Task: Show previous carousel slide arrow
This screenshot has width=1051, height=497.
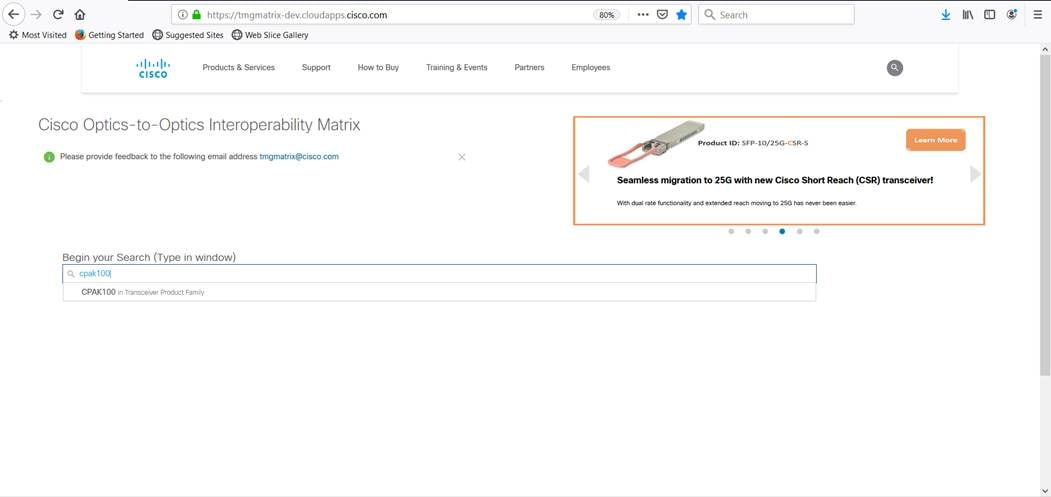Action: point(584,174)
